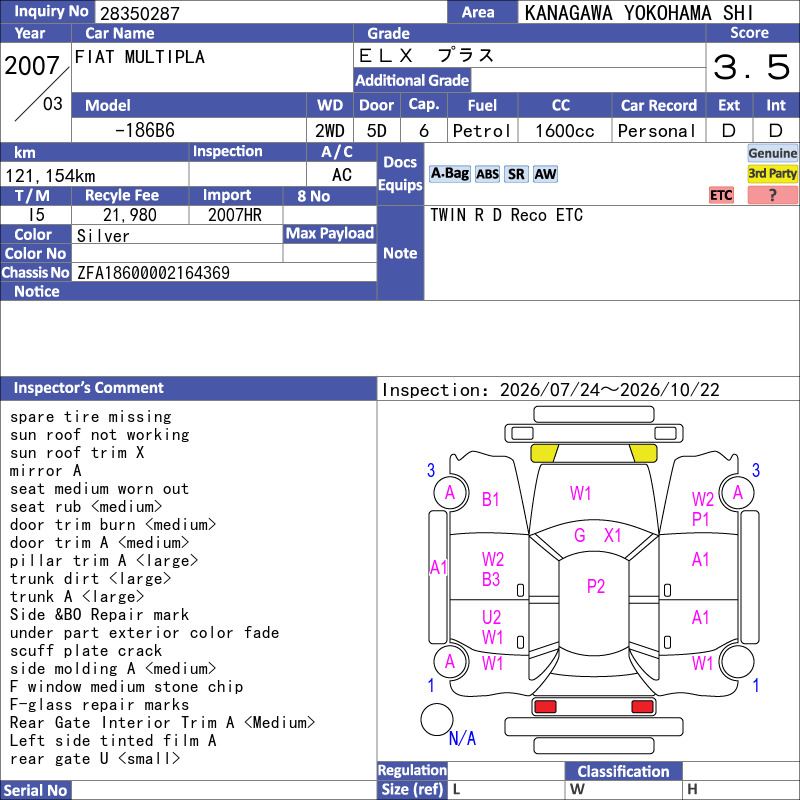
Task: Click the Silver color value
Action: coord(103,236)
